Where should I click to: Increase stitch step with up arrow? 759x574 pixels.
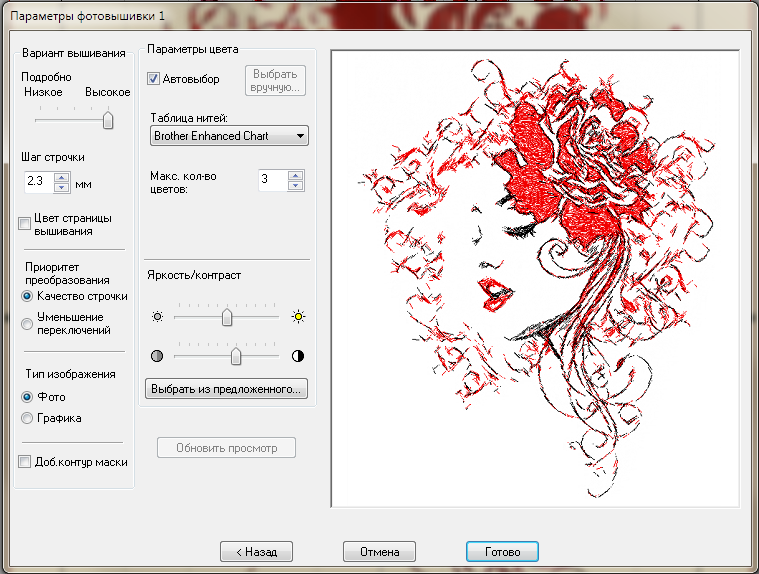click(61, 177)
